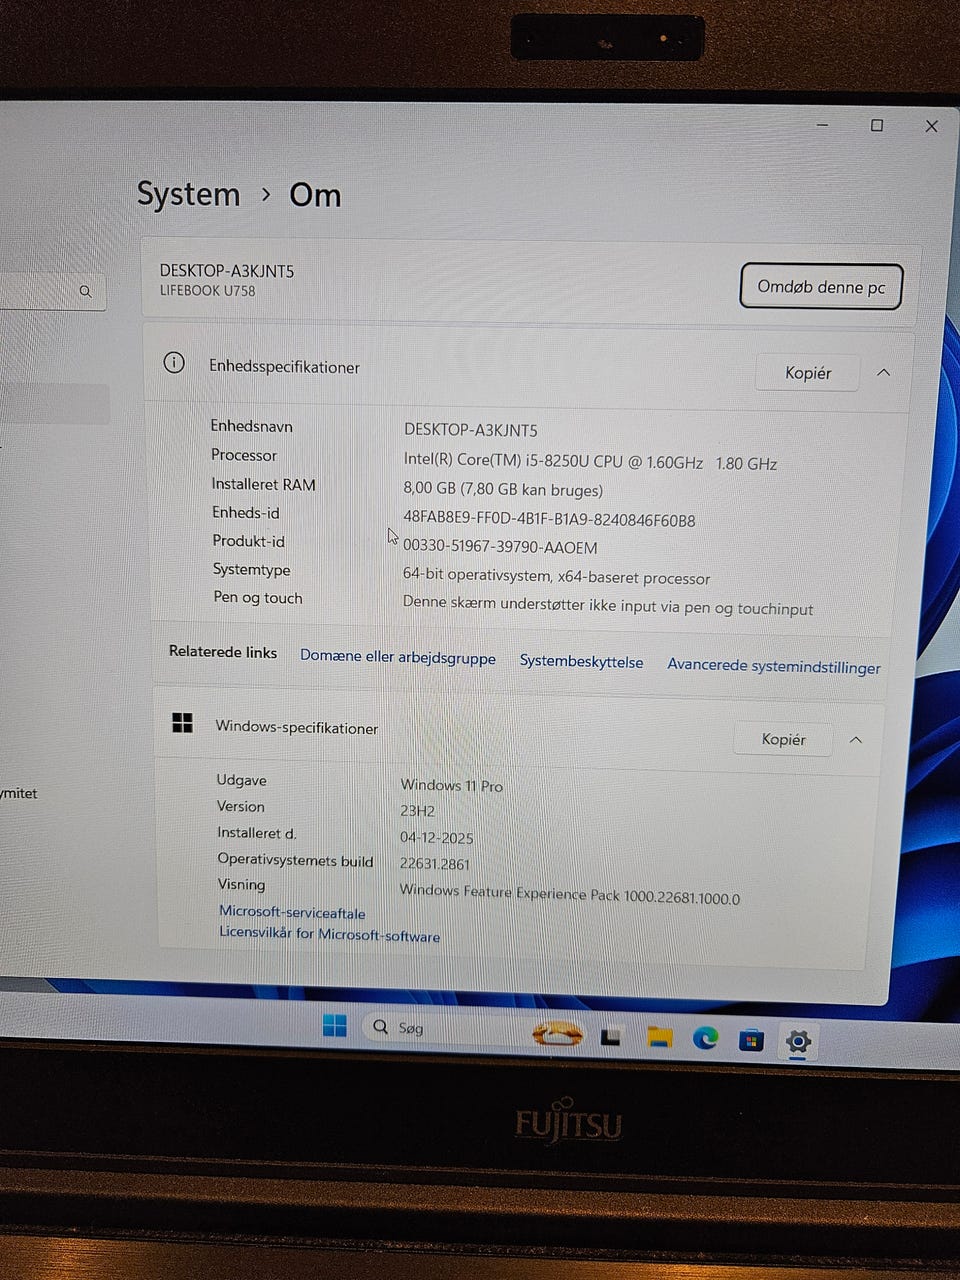Open the Task View taskbar icon

[610, 1038]
